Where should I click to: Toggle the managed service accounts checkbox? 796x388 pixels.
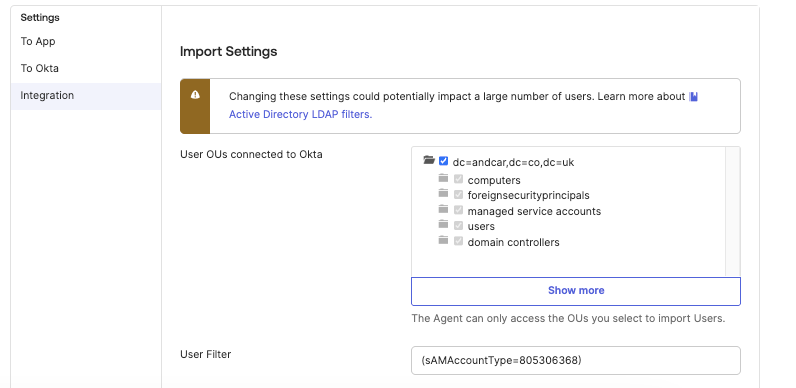(458, 210)
